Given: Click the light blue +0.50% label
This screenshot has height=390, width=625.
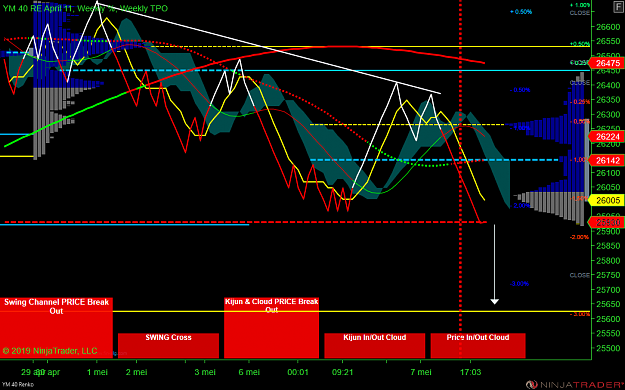Looking at the screenshot, I should (x=521, y=12).
